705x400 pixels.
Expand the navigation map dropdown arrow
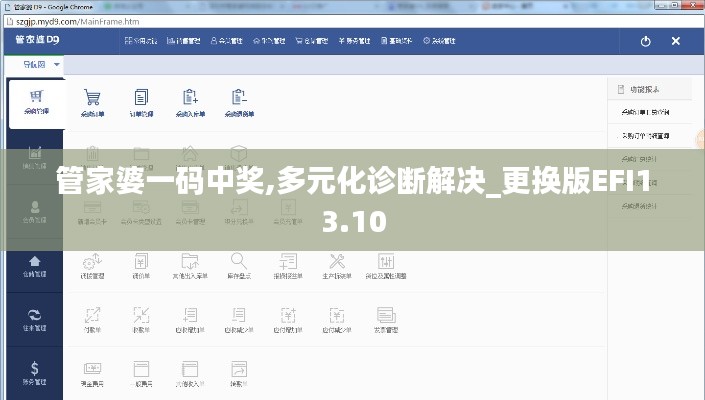point(57,64)
